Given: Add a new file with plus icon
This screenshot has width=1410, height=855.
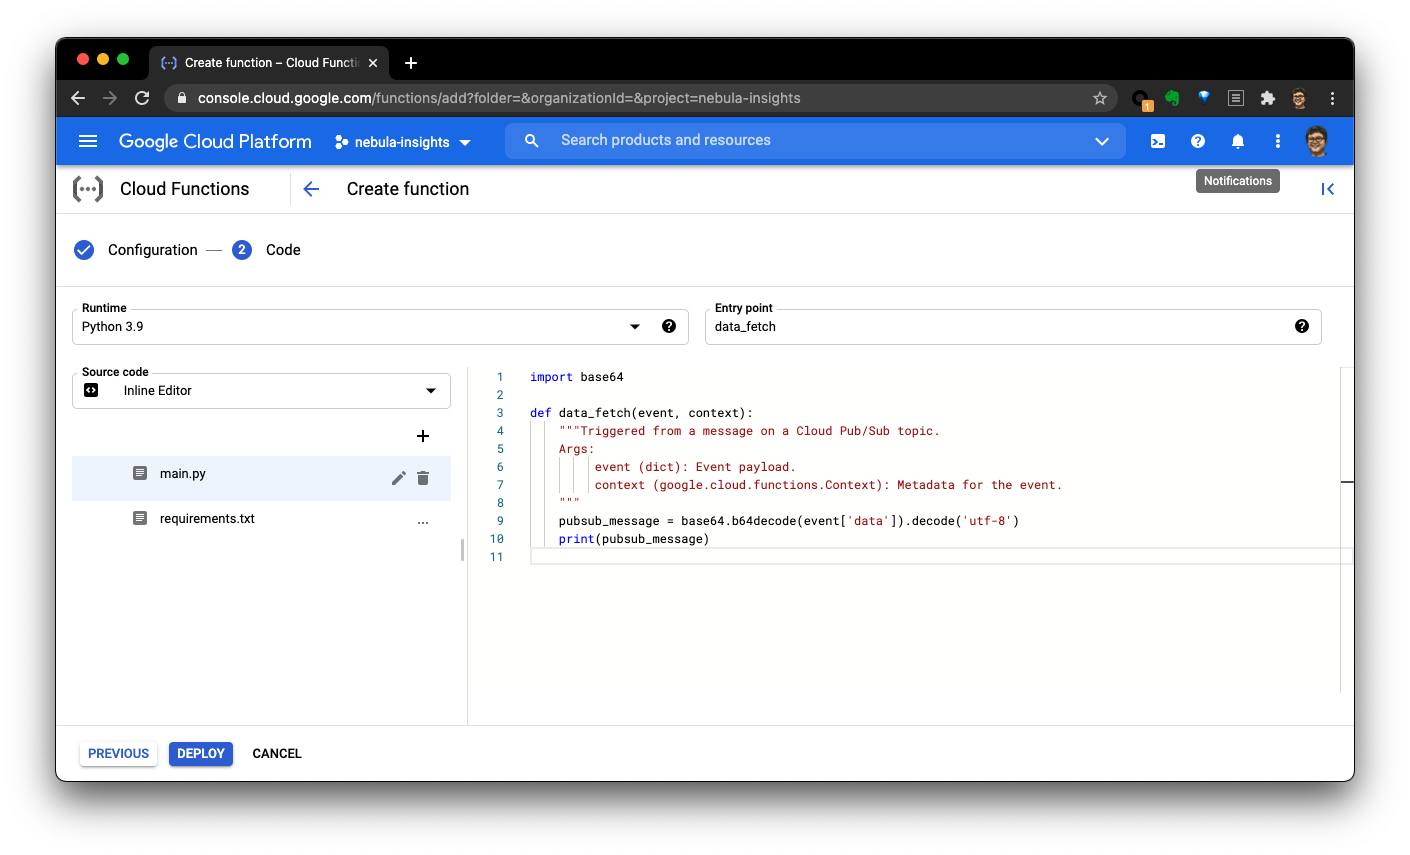Looking at the screenshot, I should 423,436.
